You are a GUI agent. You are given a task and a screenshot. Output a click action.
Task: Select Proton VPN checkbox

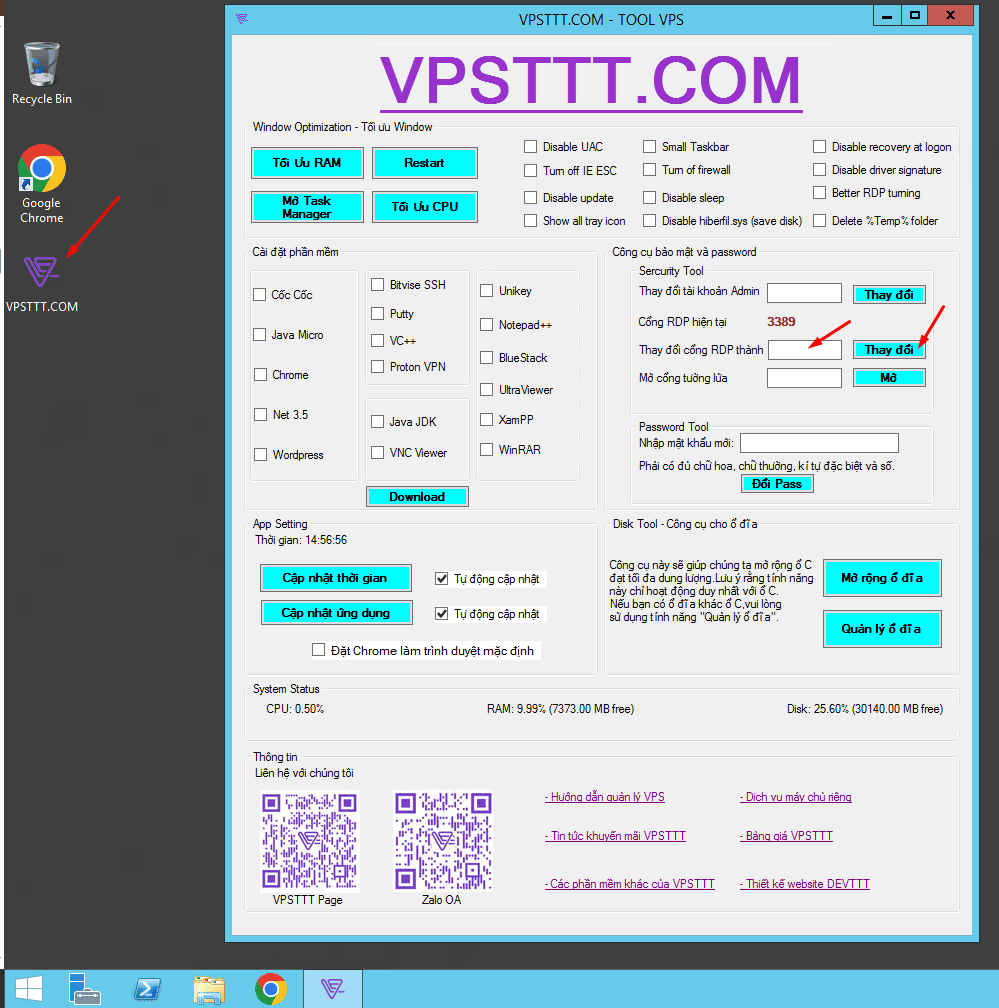point(378,366)
